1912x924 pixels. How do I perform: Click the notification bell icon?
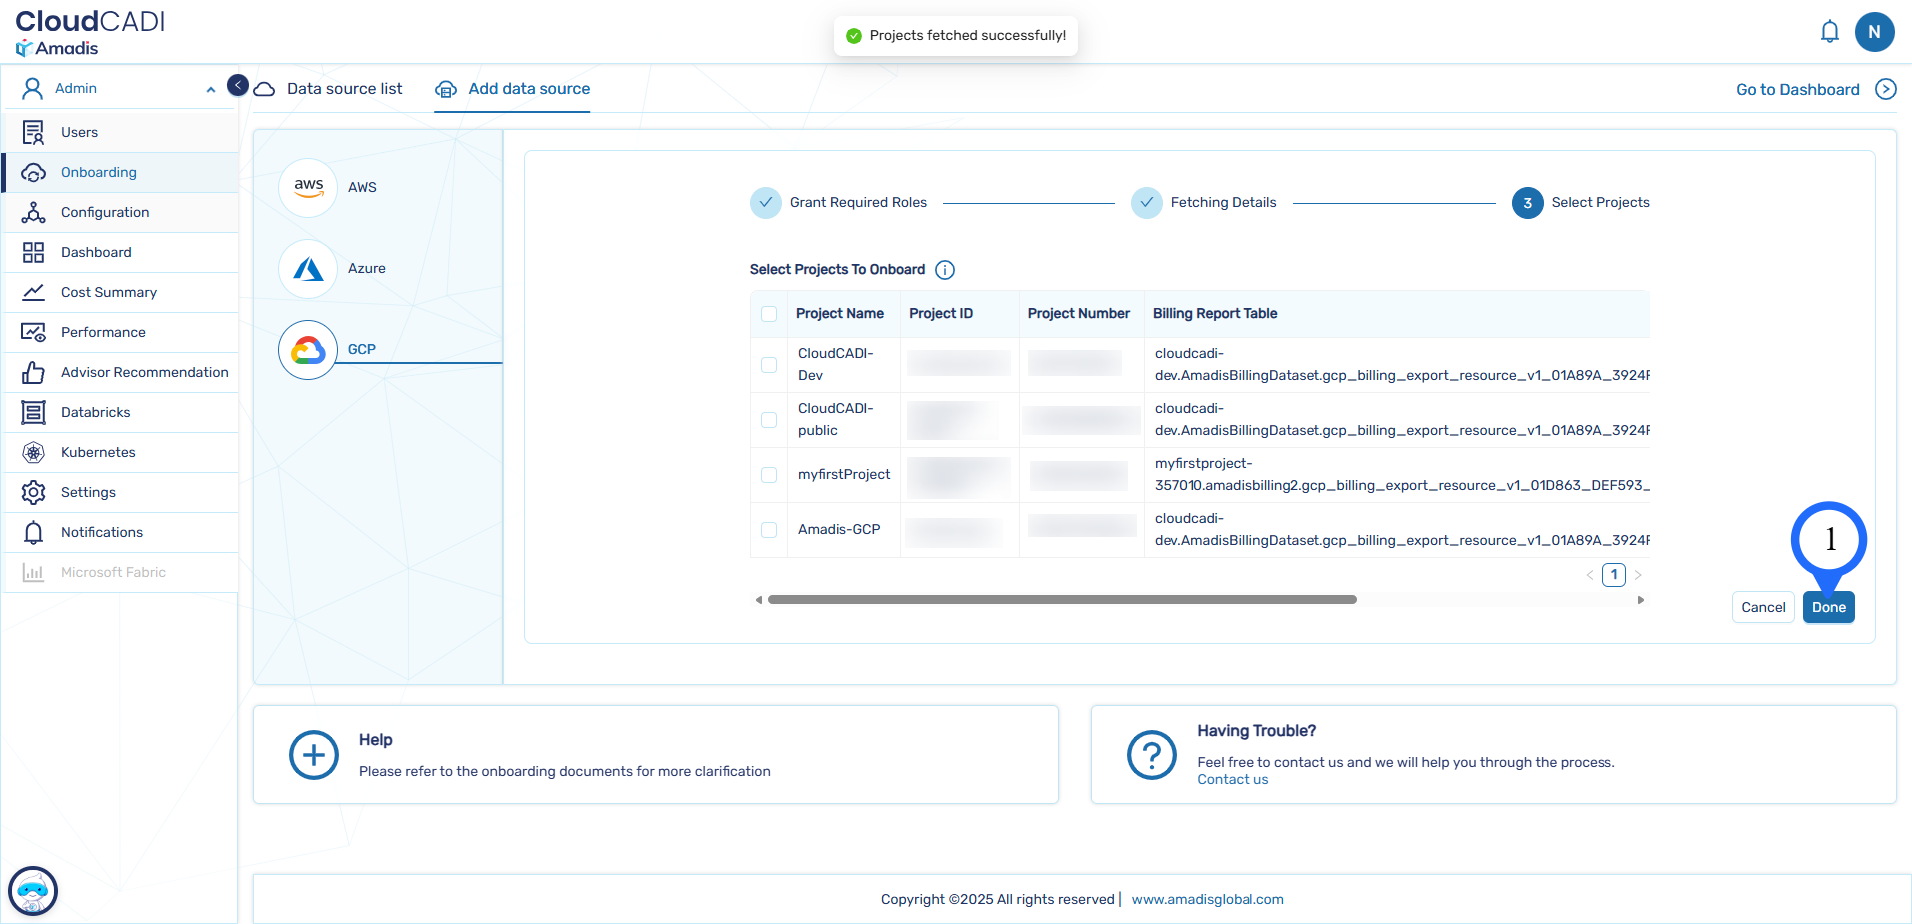pos(1829,32)
